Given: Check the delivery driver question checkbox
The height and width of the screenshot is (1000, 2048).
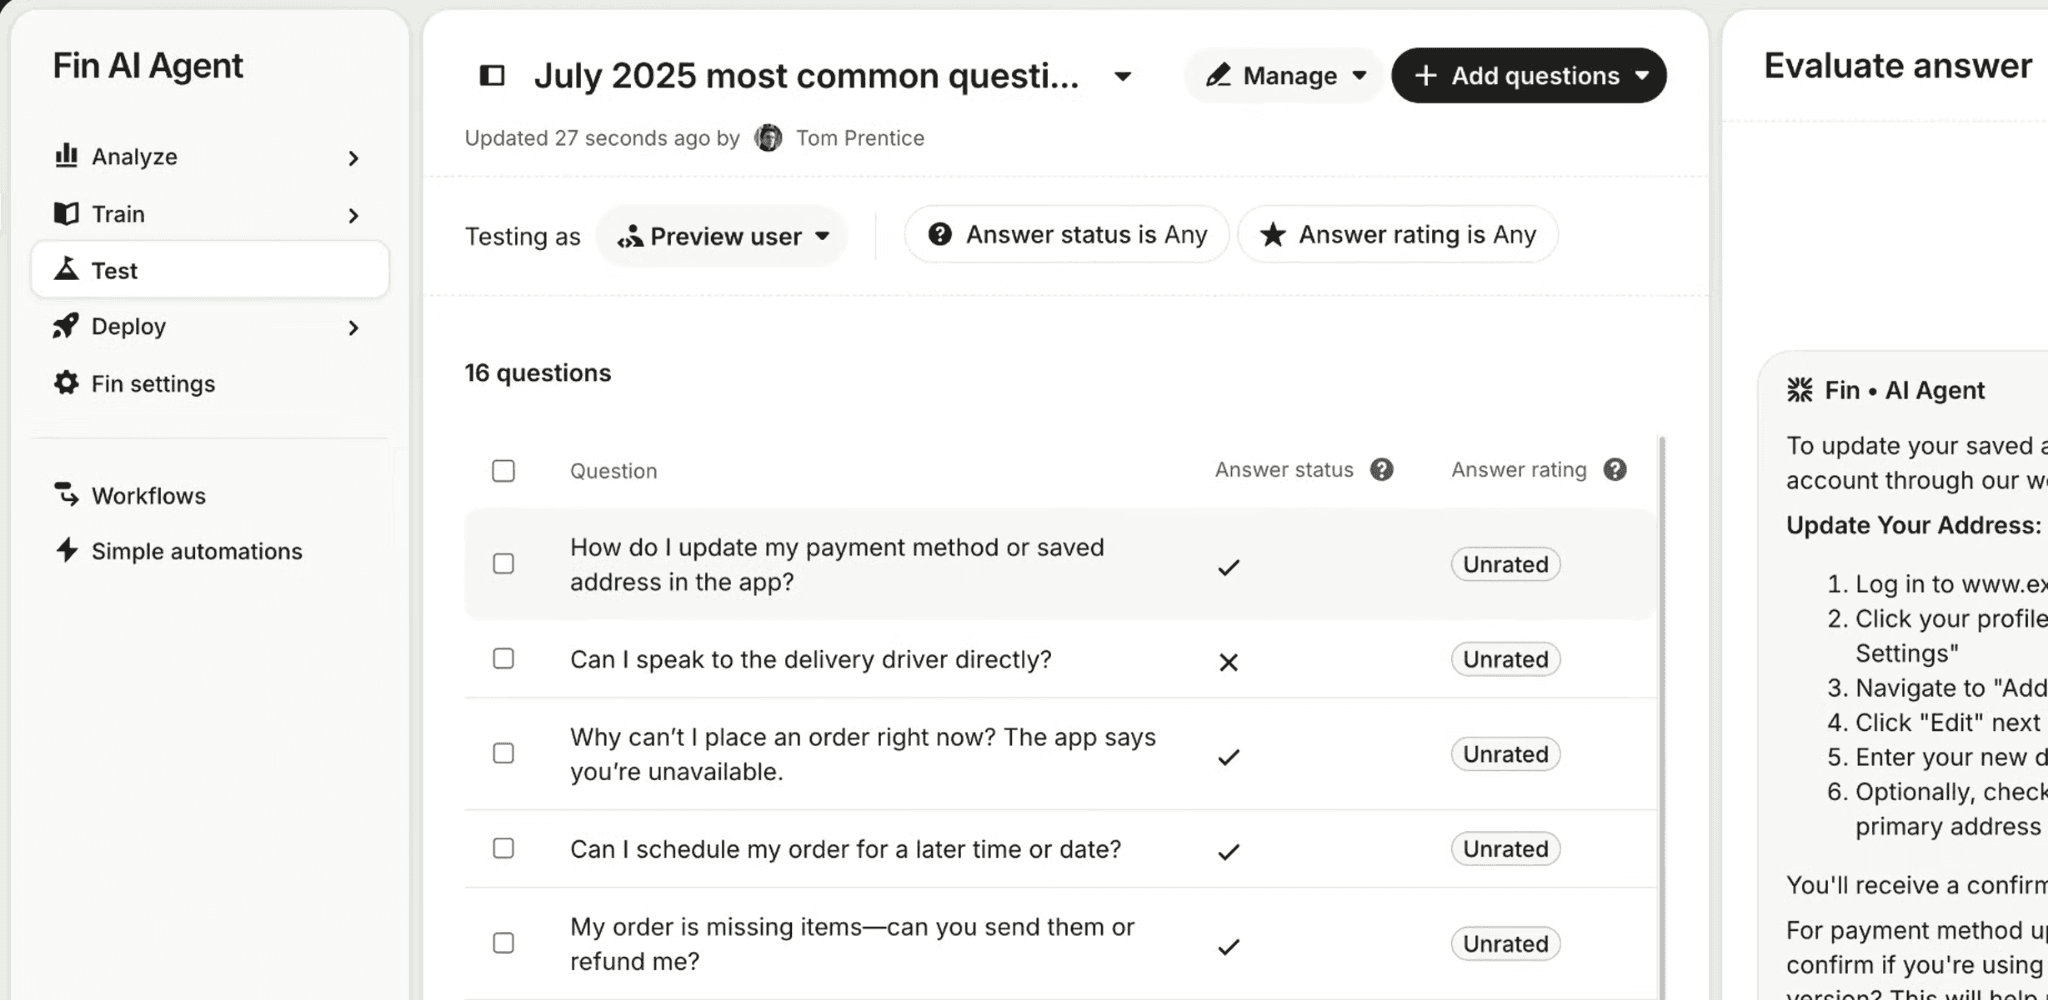Looking at the screenshot, I should pos(503,659).
